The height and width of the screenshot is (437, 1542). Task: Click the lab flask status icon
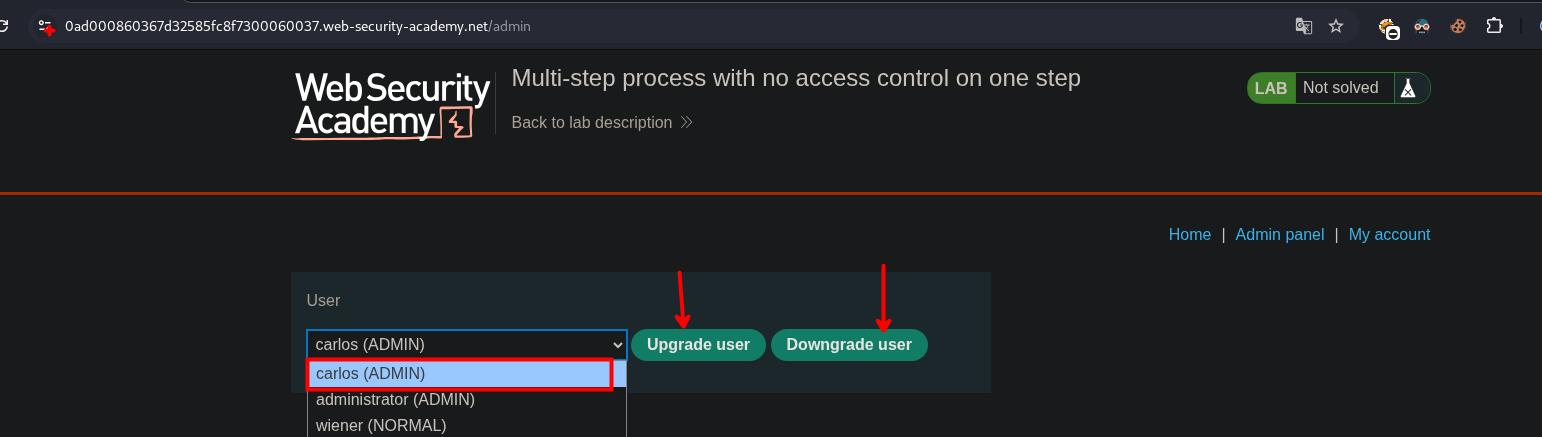tap(1408, 88)
